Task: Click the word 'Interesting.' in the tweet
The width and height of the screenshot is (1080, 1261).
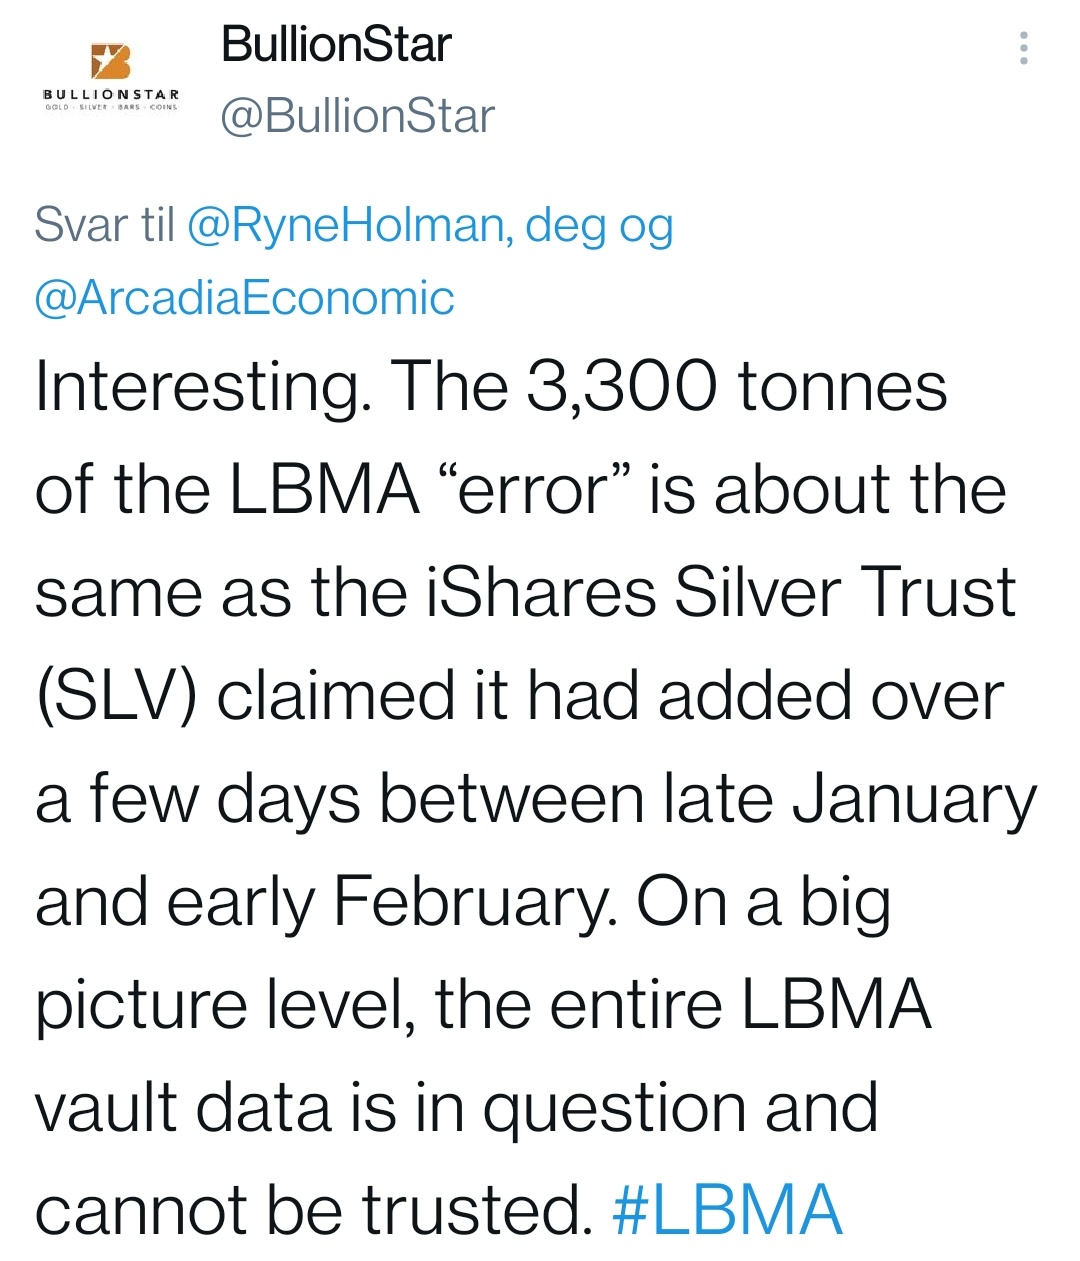Action: click(204, 388)
